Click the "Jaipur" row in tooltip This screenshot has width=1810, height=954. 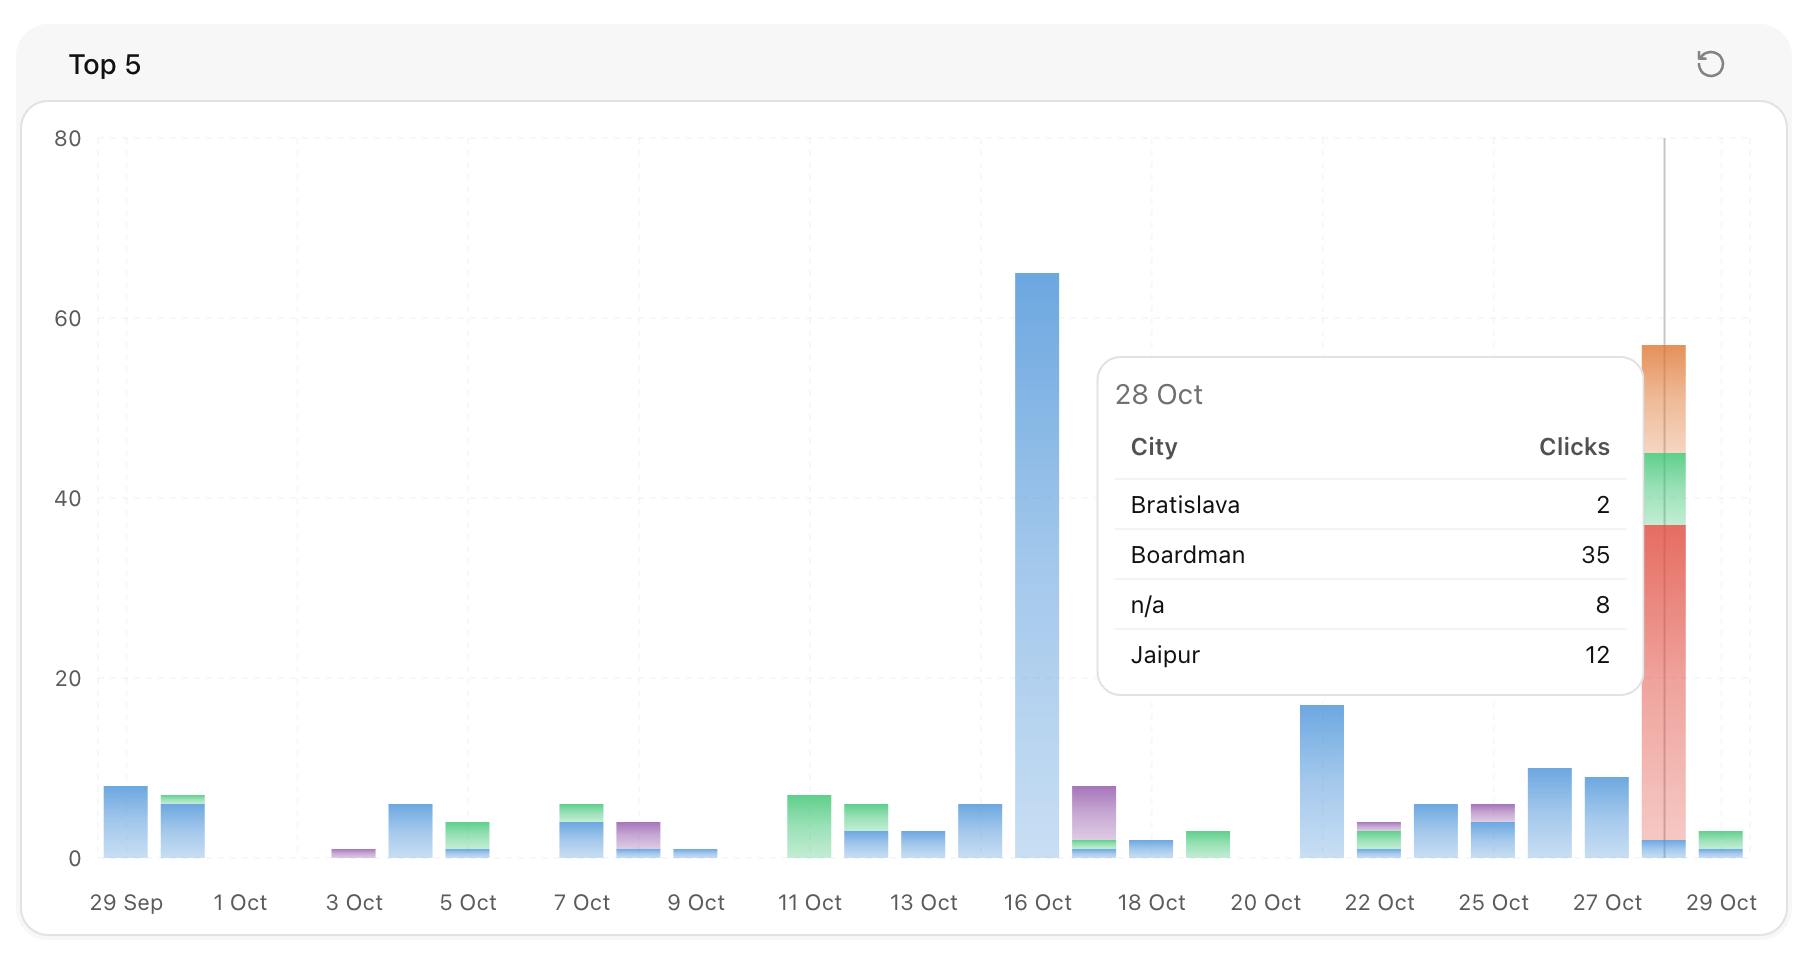point(1370,655)
